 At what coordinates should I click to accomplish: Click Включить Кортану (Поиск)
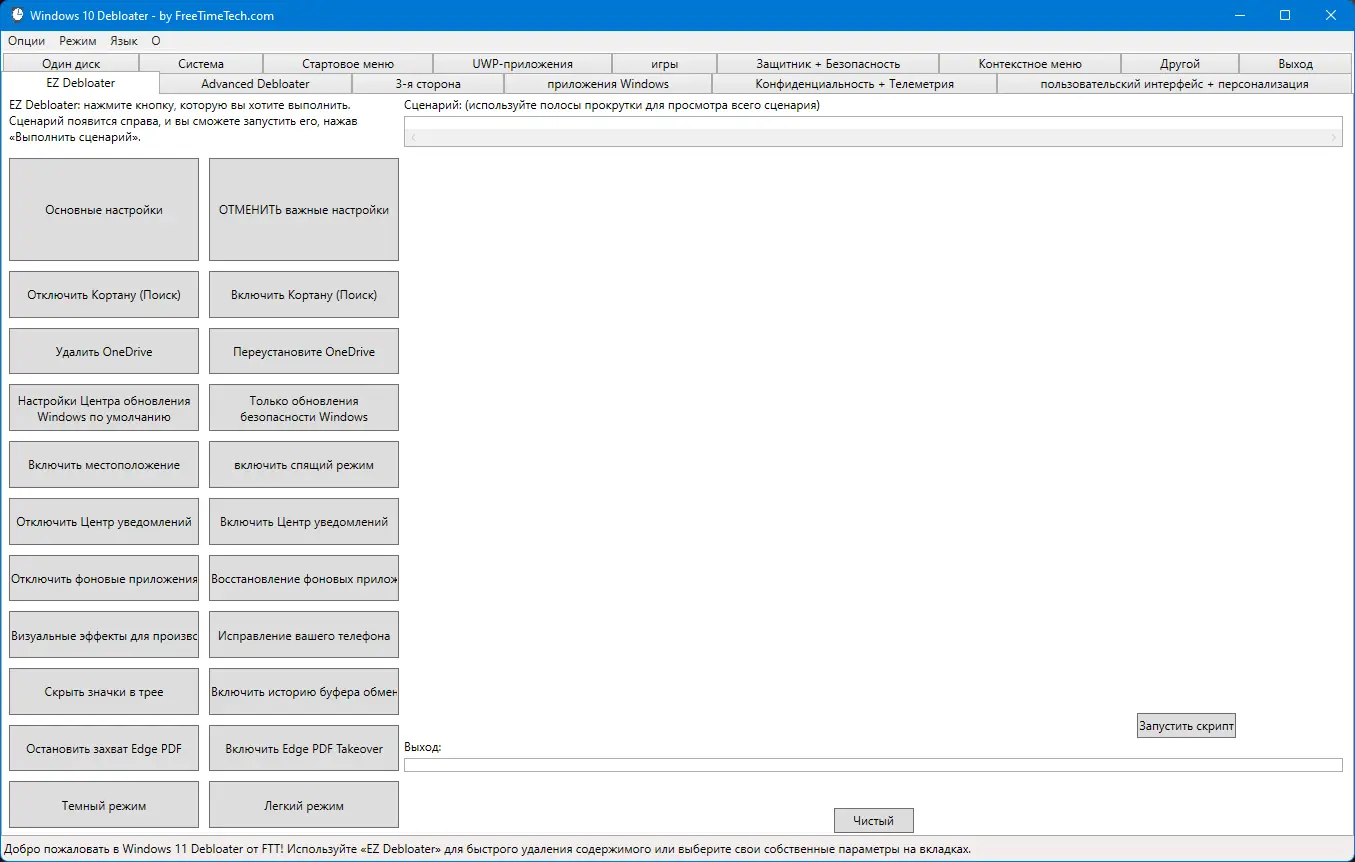tap(304, 295)
